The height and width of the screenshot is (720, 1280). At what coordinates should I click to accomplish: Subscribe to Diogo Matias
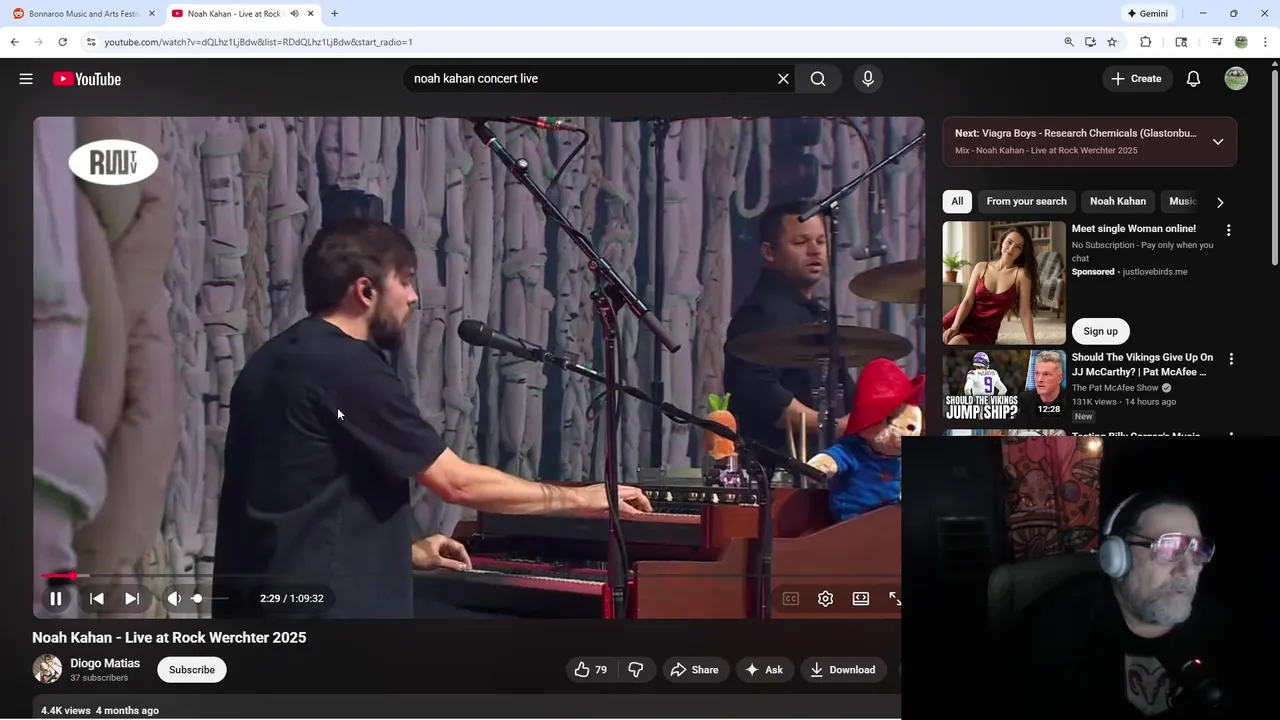[x=192, y=670]
